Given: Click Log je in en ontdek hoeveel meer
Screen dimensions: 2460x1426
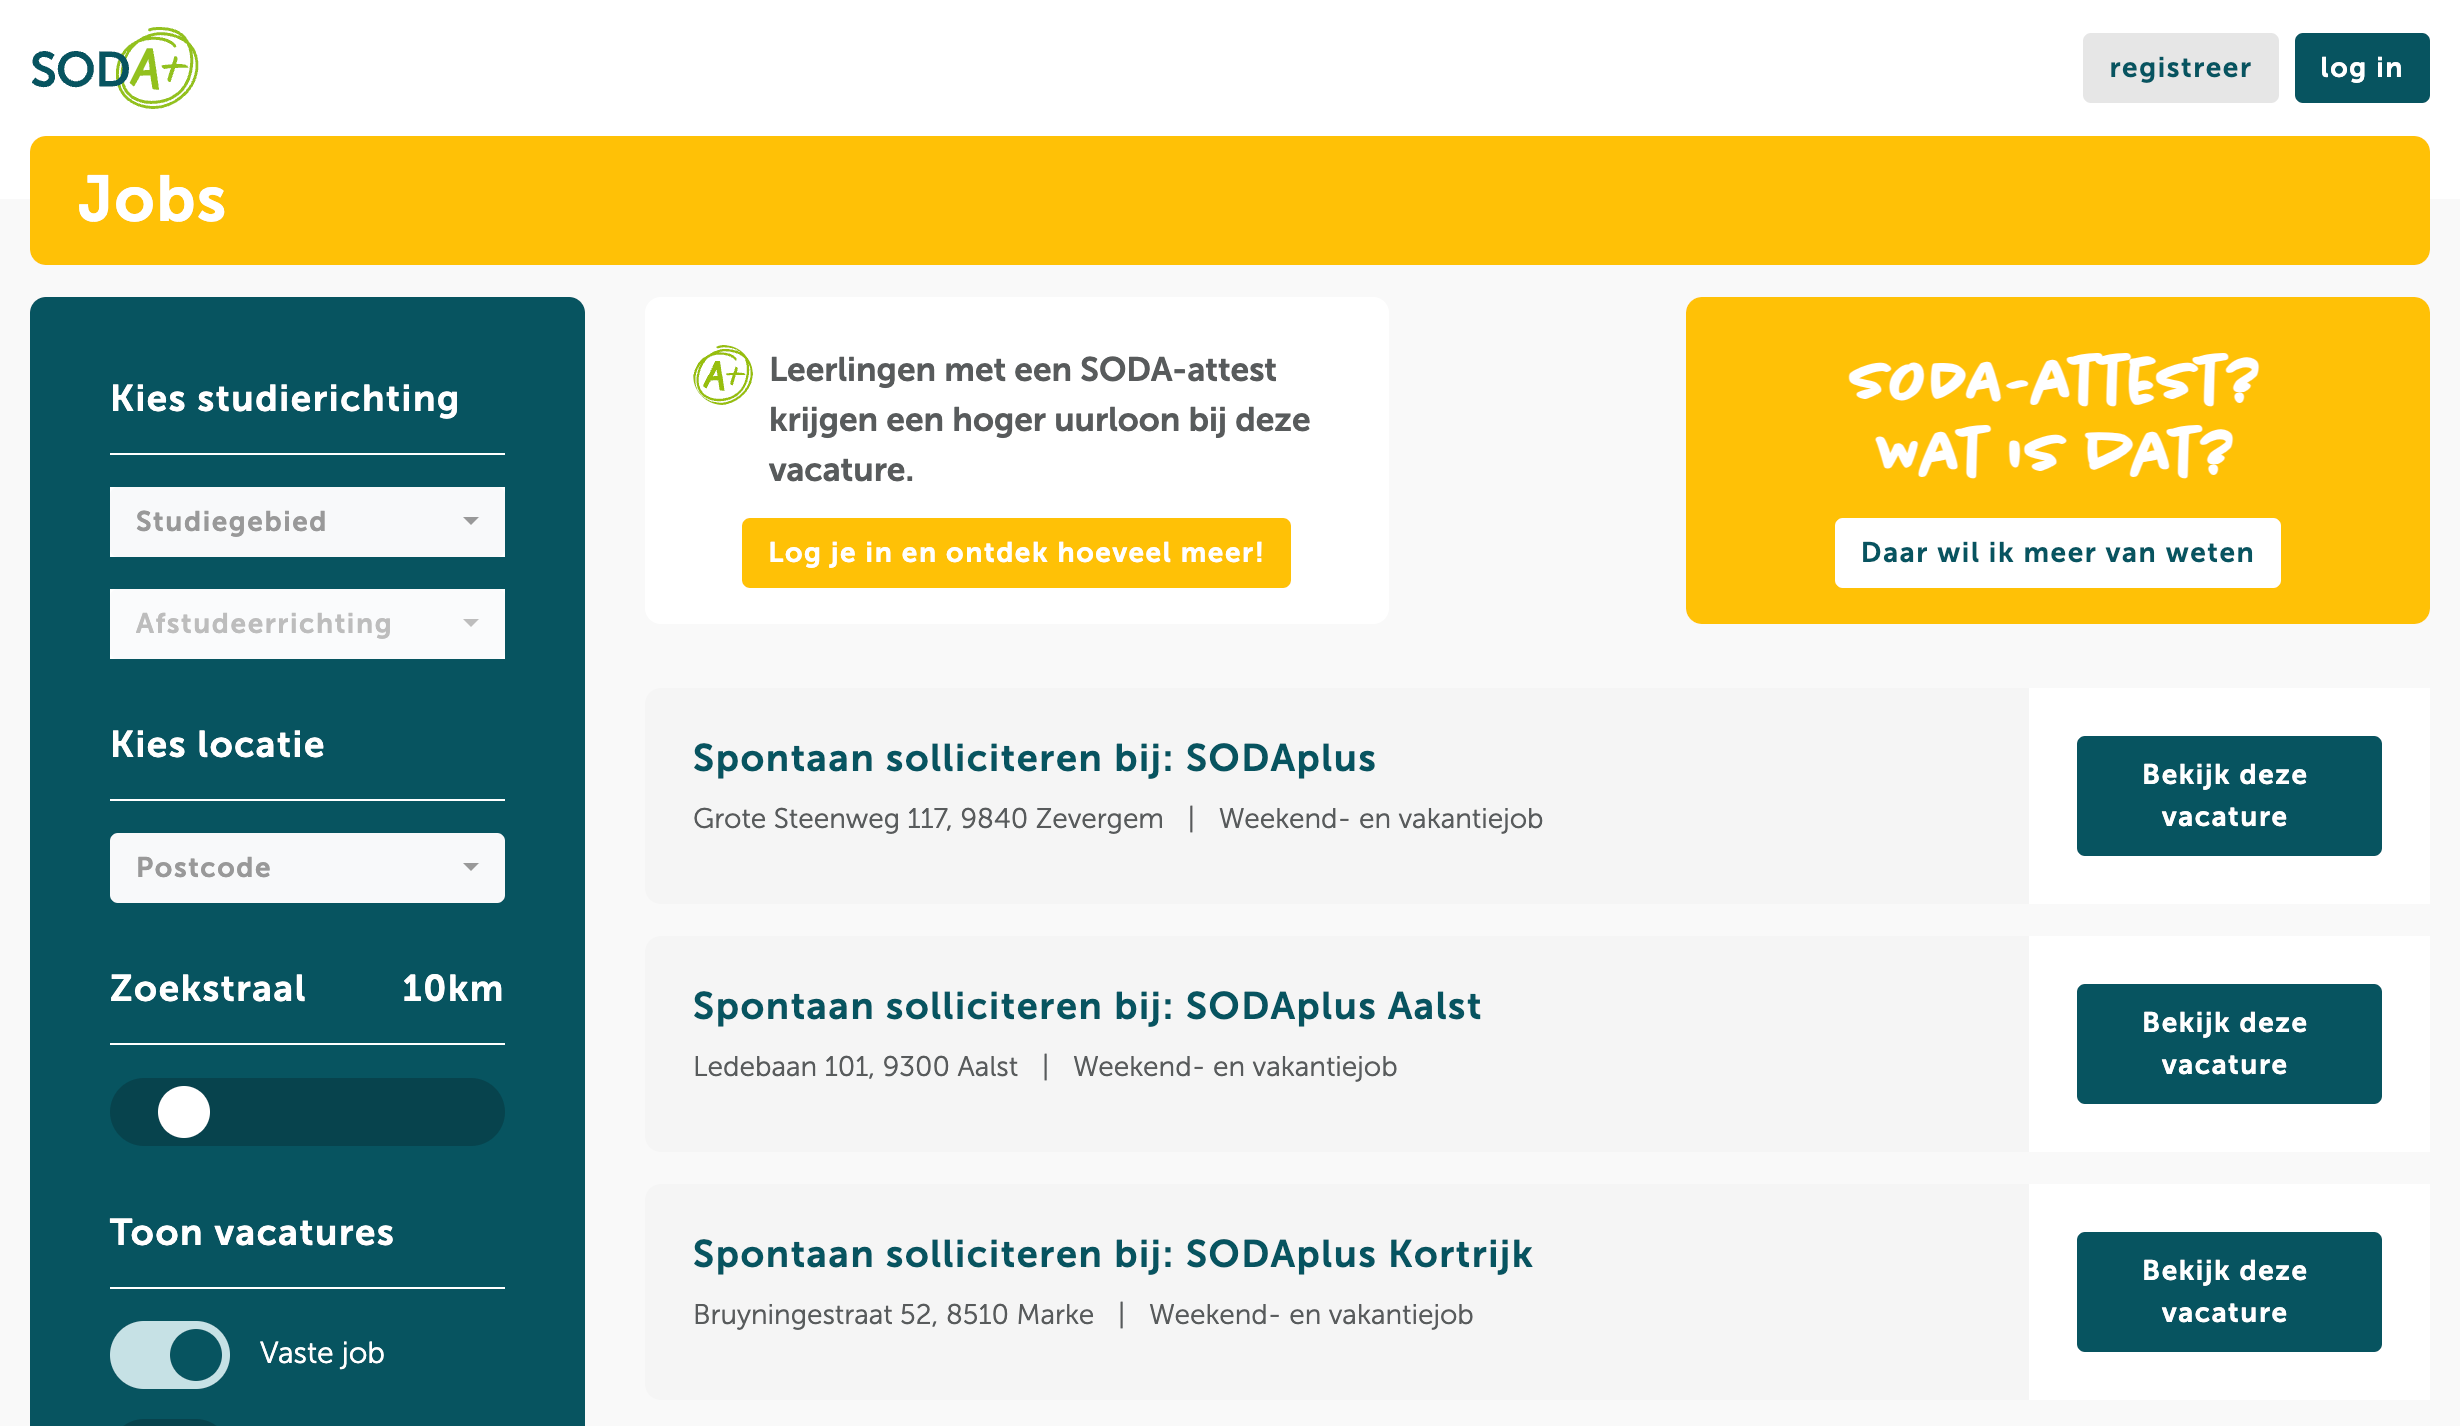Looking at the screenshot, I should [1016, 553].
